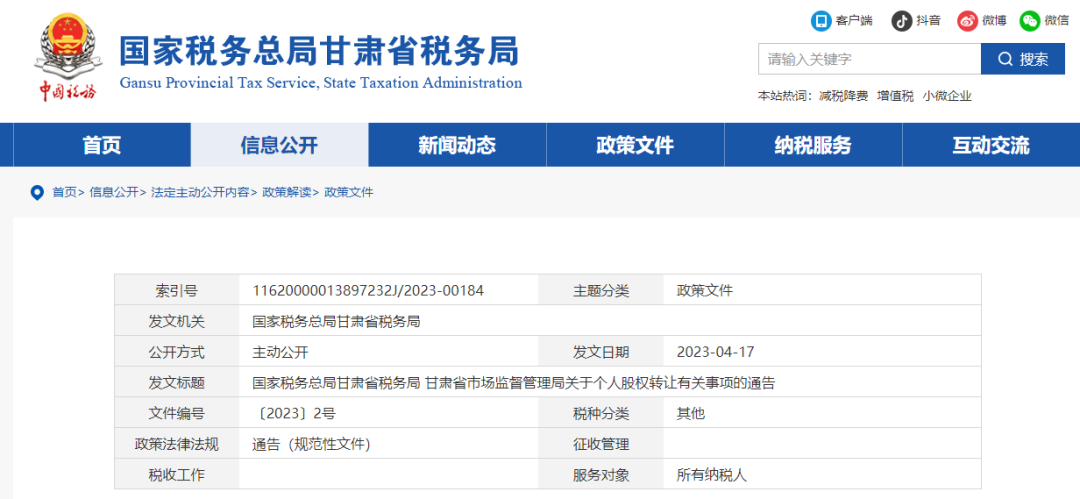The width and height of the screenshot is (1080, 499).
Task: Click 国家税务总局甘肃省税务局 in 发文机关 row
Action: [x=336, y=322]
